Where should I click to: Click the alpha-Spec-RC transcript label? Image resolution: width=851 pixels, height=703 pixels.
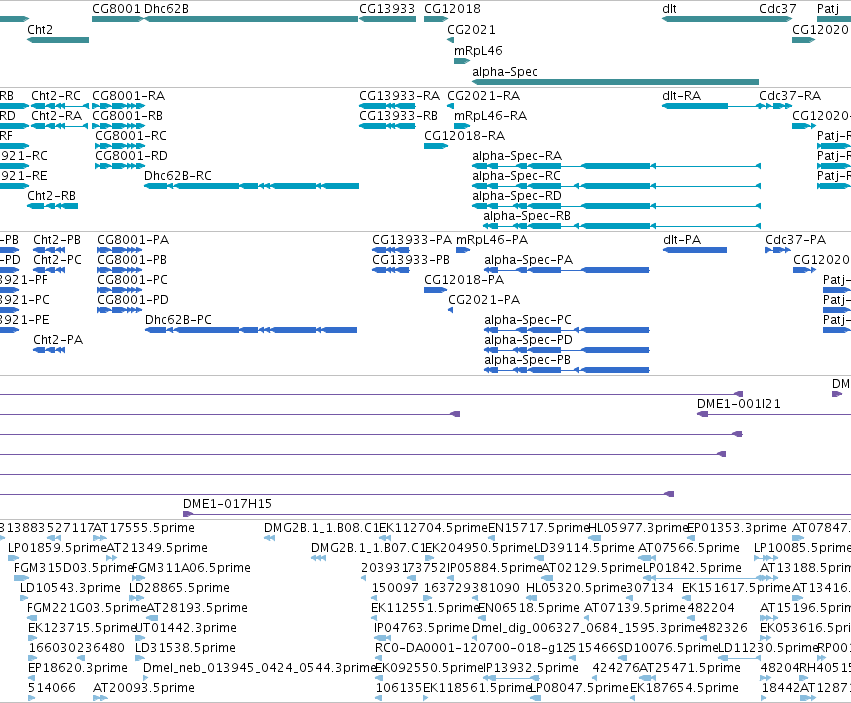click(516, 176)
